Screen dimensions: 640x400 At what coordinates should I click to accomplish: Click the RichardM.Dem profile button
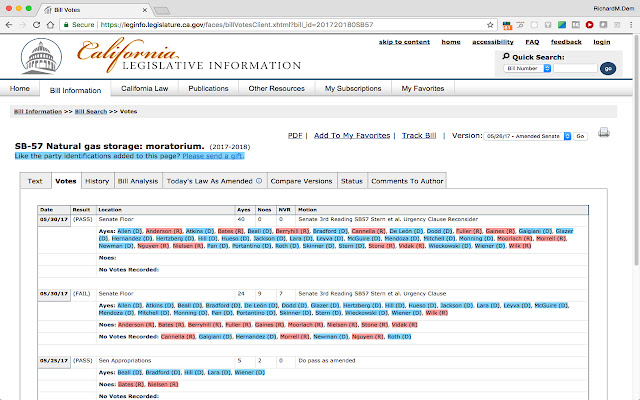coord(613,9)
